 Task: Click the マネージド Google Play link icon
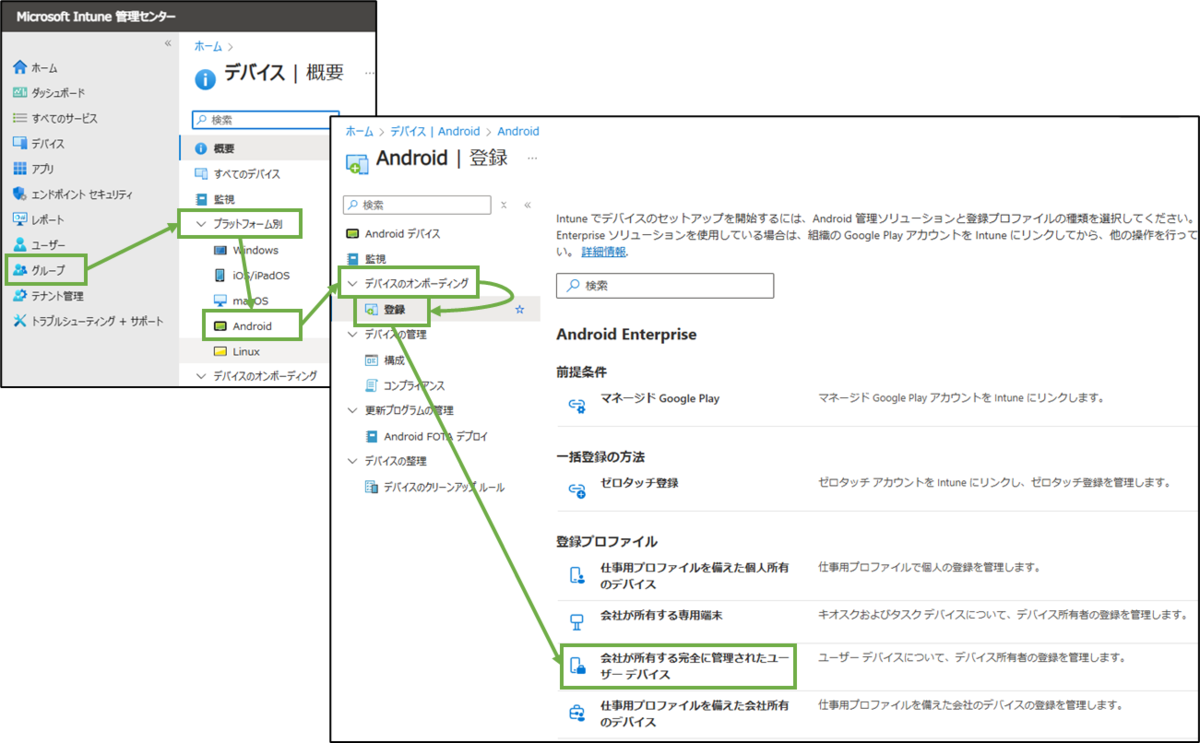(x=576, y=404)
